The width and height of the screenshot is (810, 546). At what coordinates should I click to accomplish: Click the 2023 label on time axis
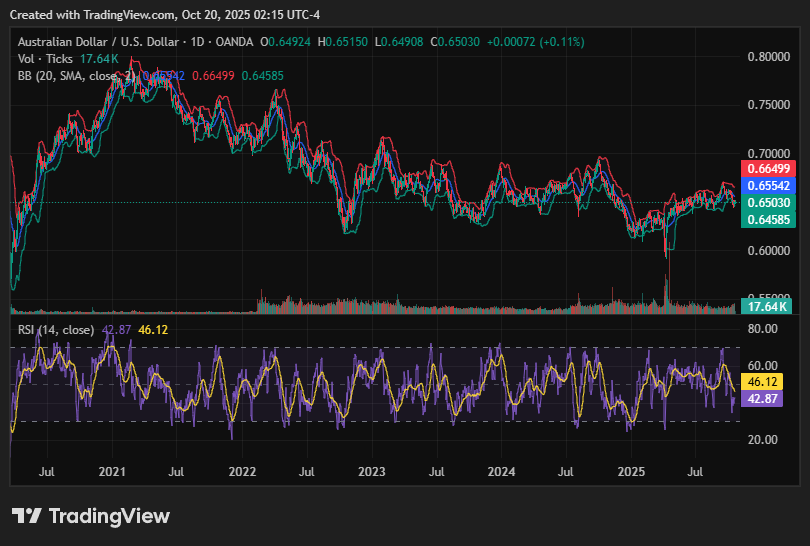pyautogui.click(x=372, y=470)
